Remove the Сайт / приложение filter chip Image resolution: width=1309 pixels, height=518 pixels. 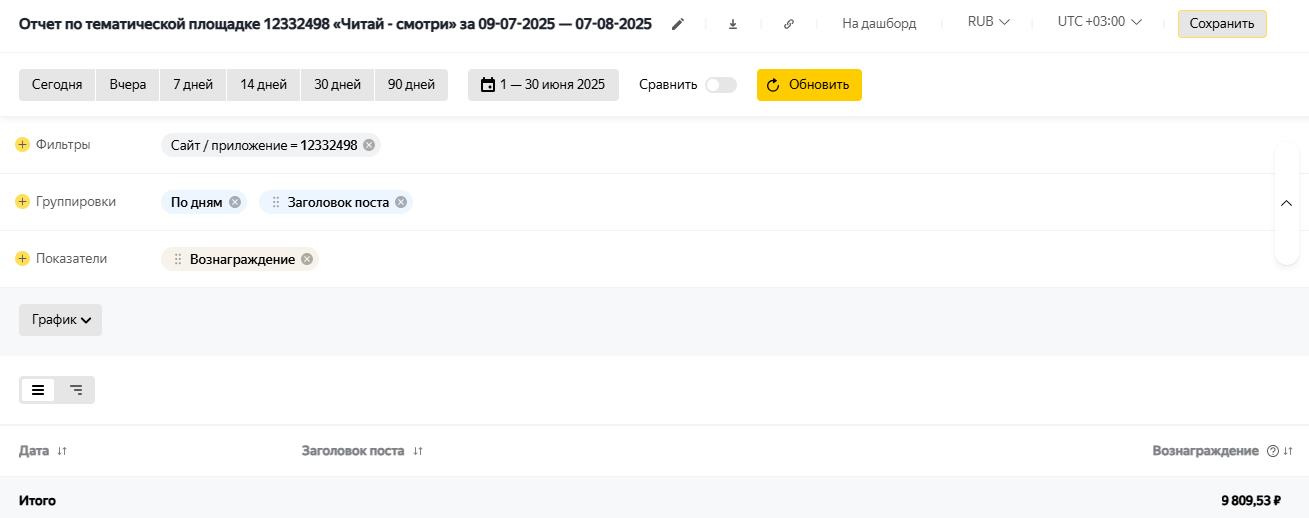369,145
